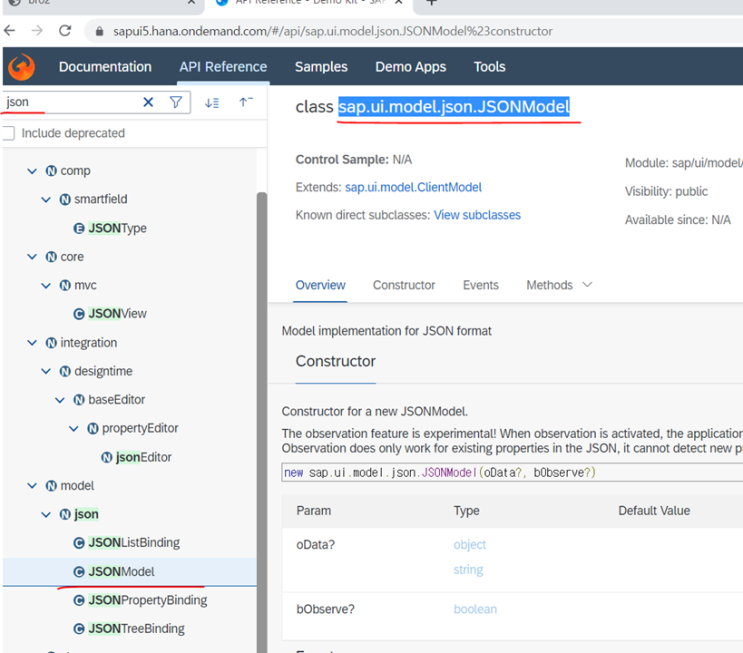Open a new browser tab with plus
The width and height of the screenshot is (743, 653).
[x=431, y=2]
